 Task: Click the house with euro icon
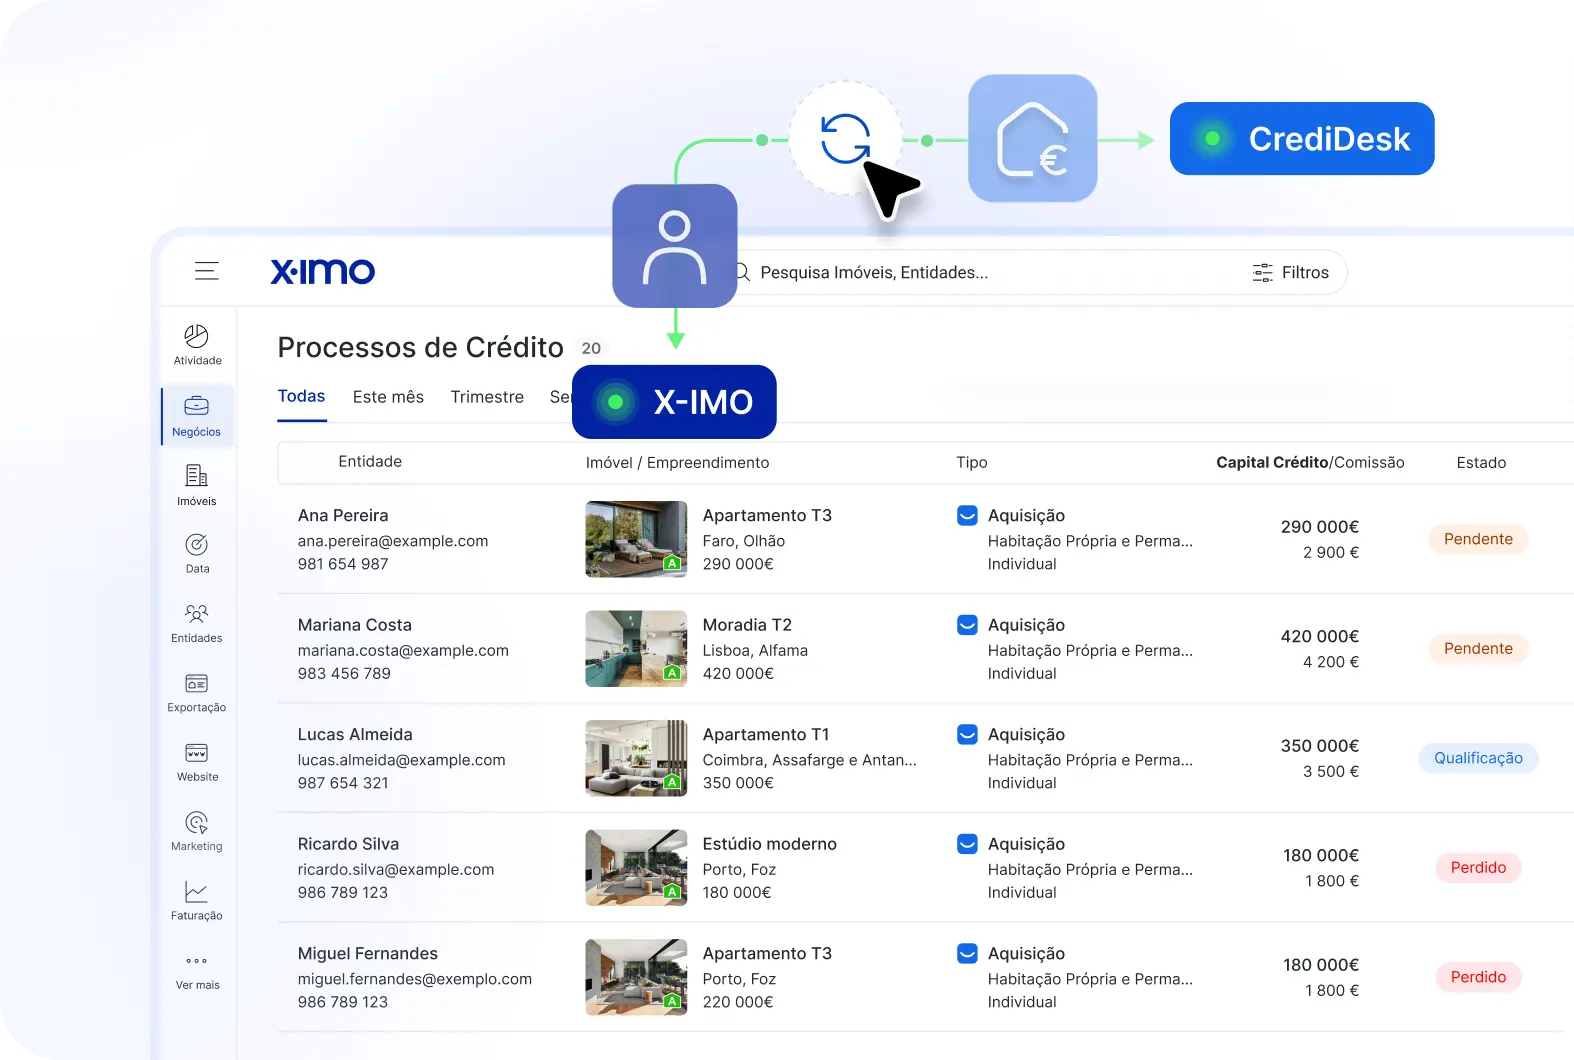click(x=1033, y=138)
